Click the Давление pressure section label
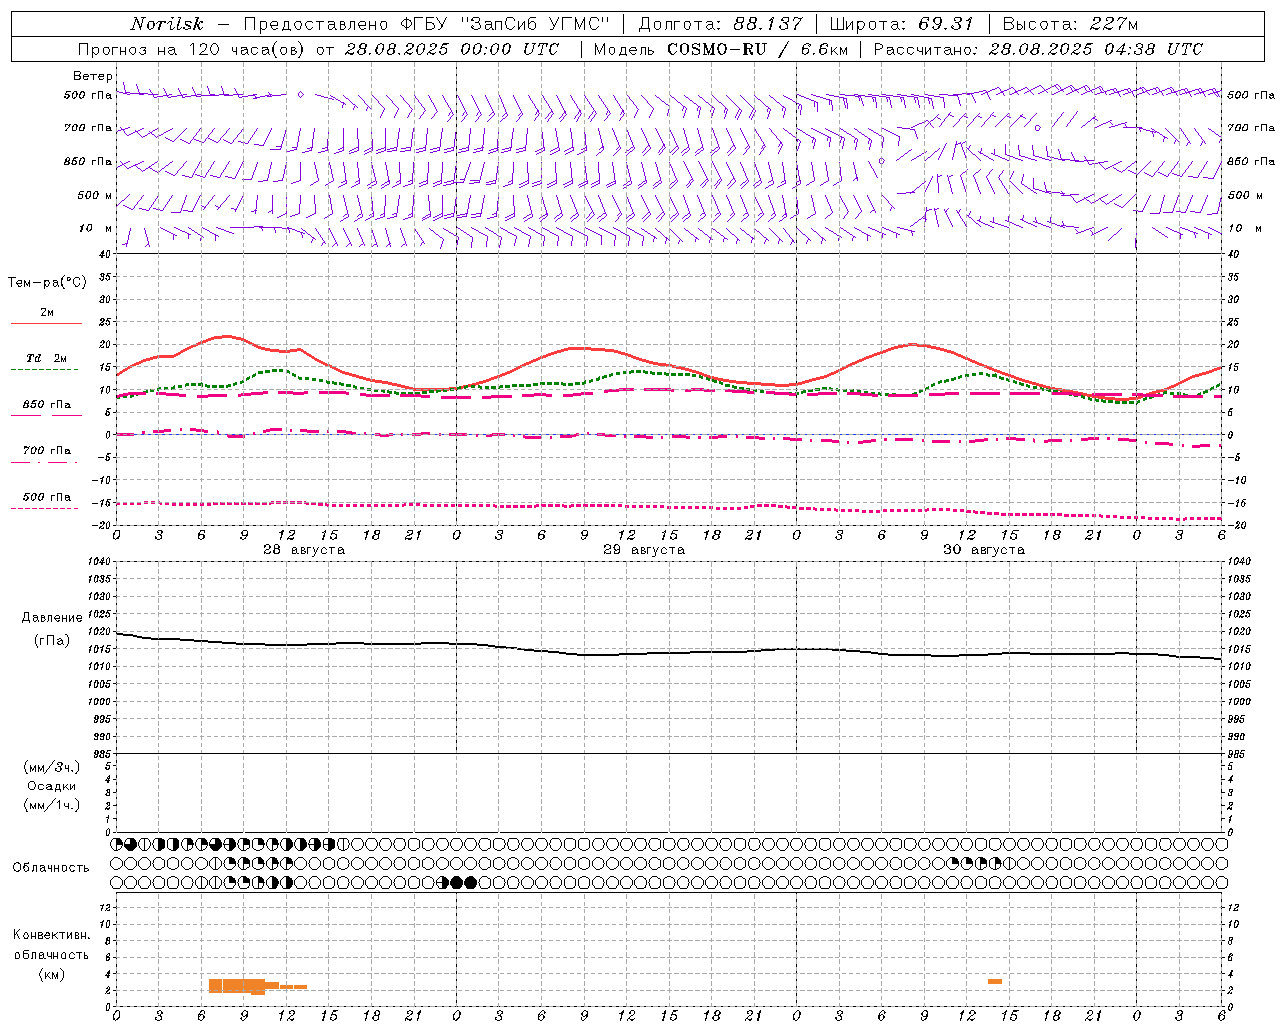This screenshot has height=1024, width=1280. [x=52, y=618]
